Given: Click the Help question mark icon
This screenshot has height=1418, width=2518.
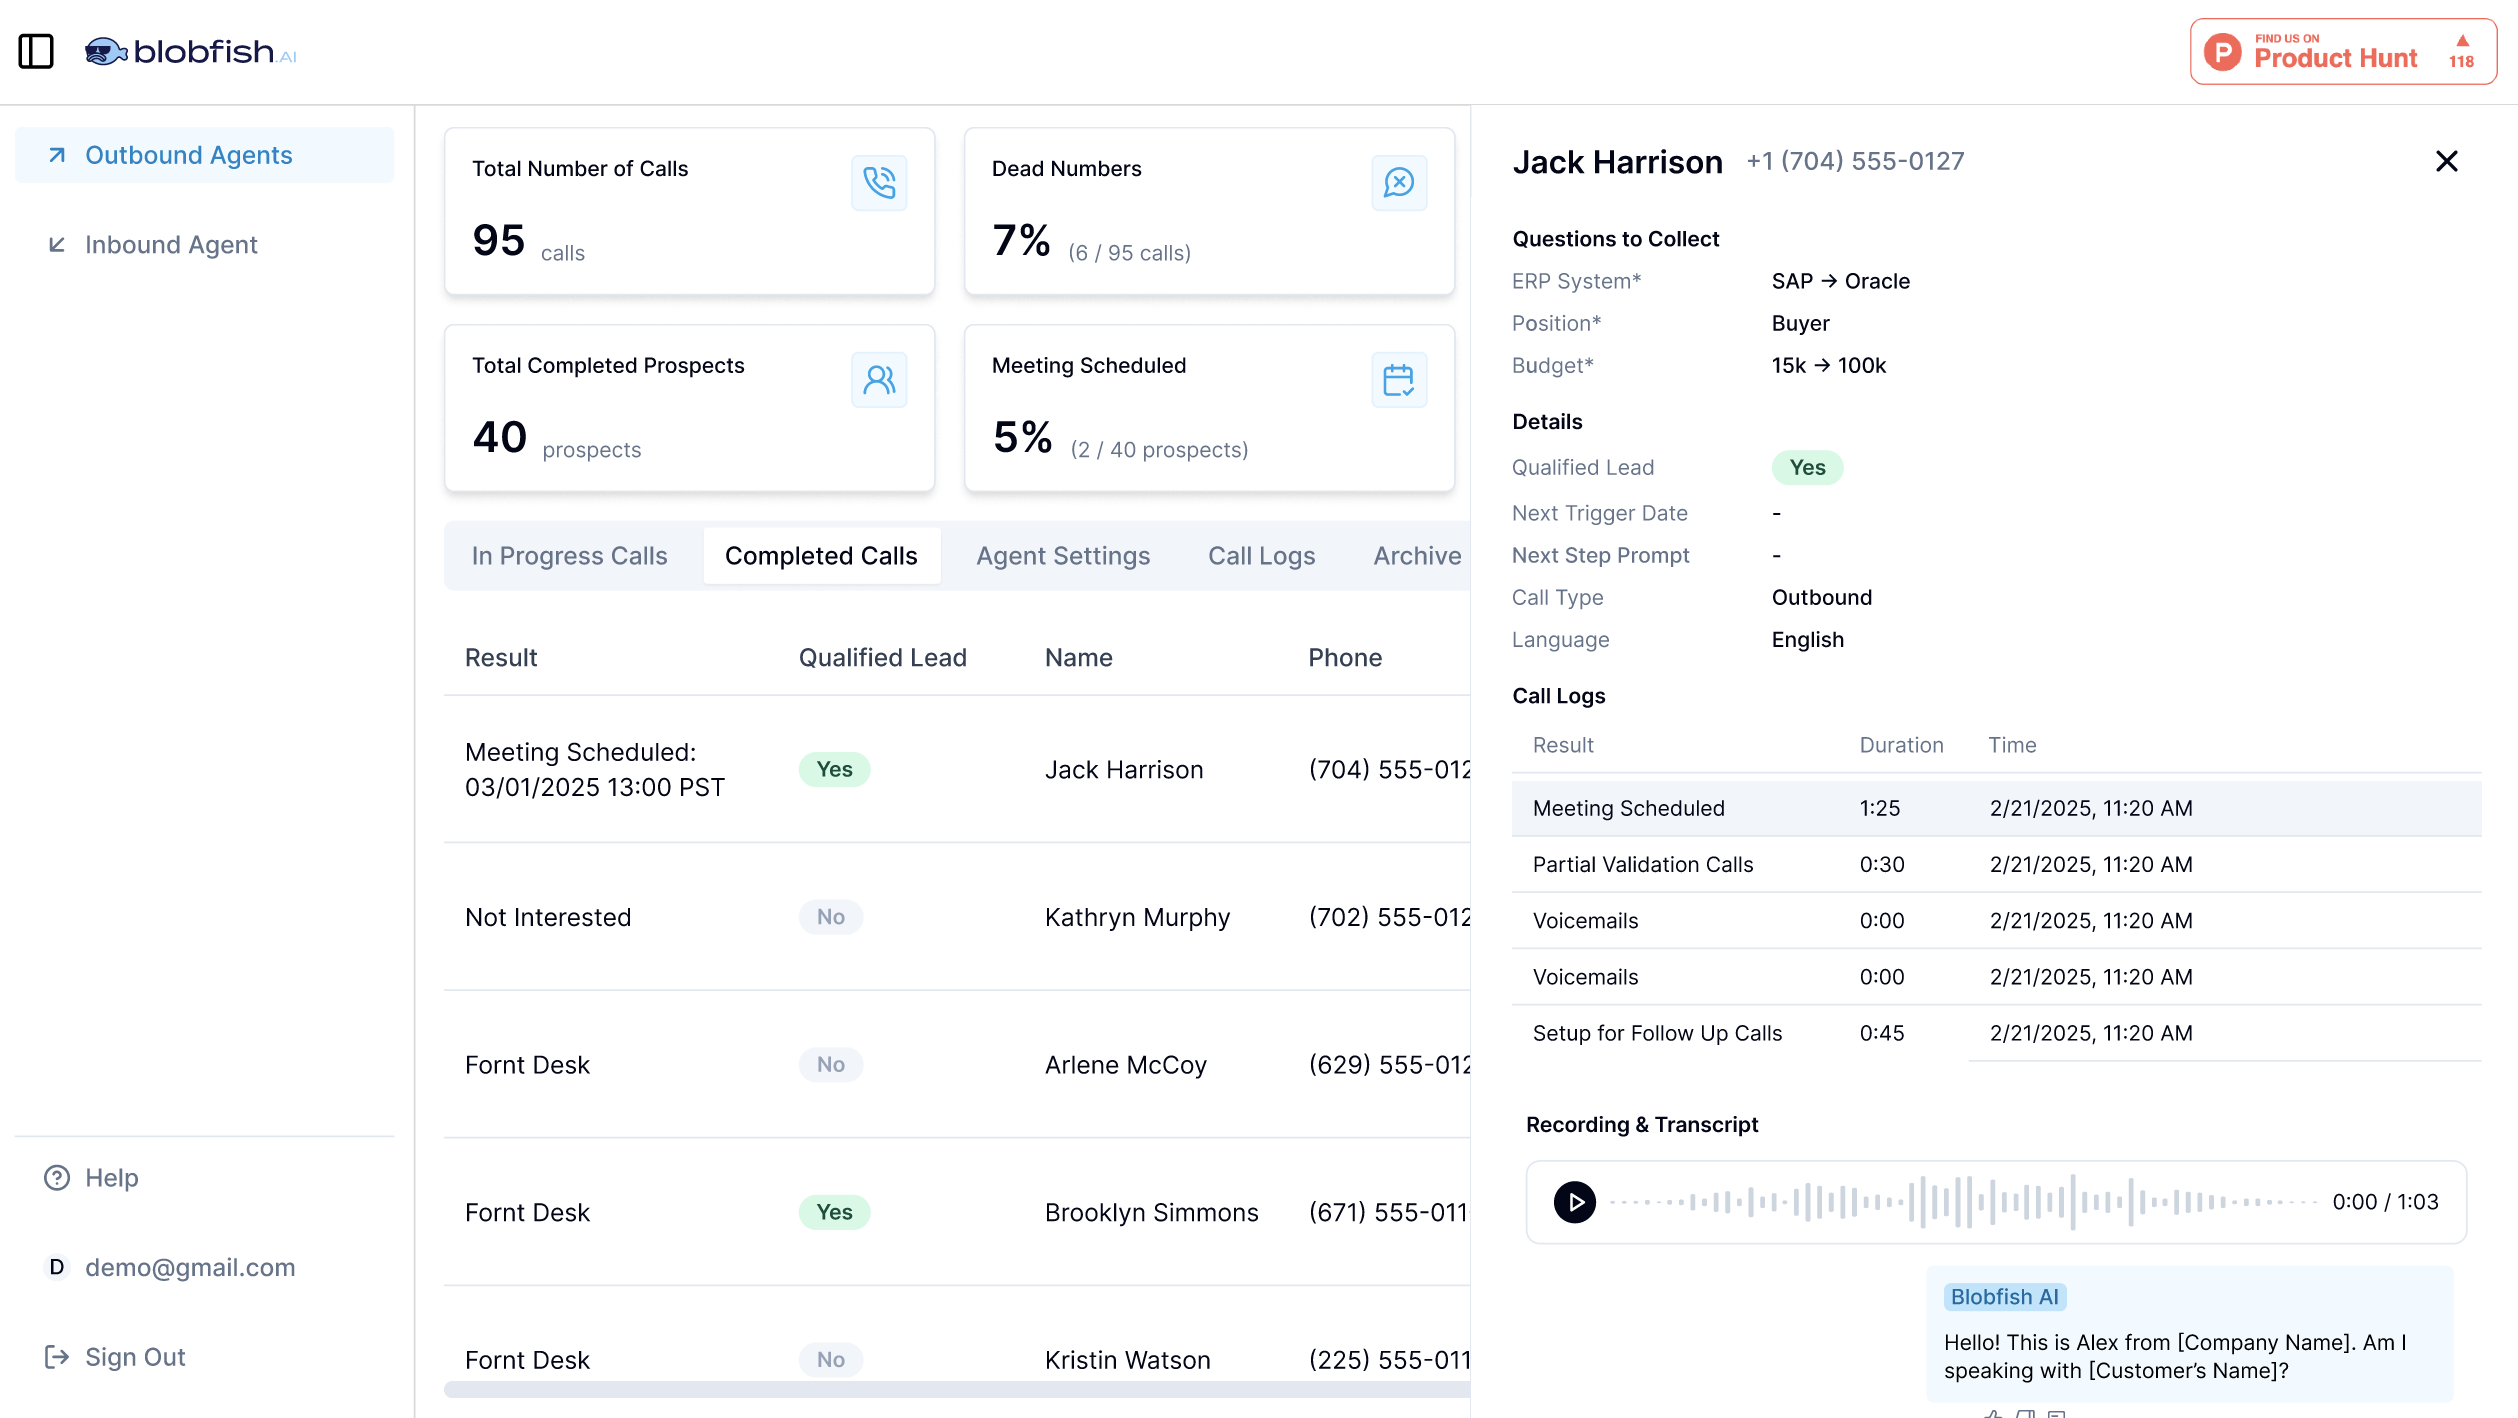Looking at the screenshot, I should [57, 1178].
